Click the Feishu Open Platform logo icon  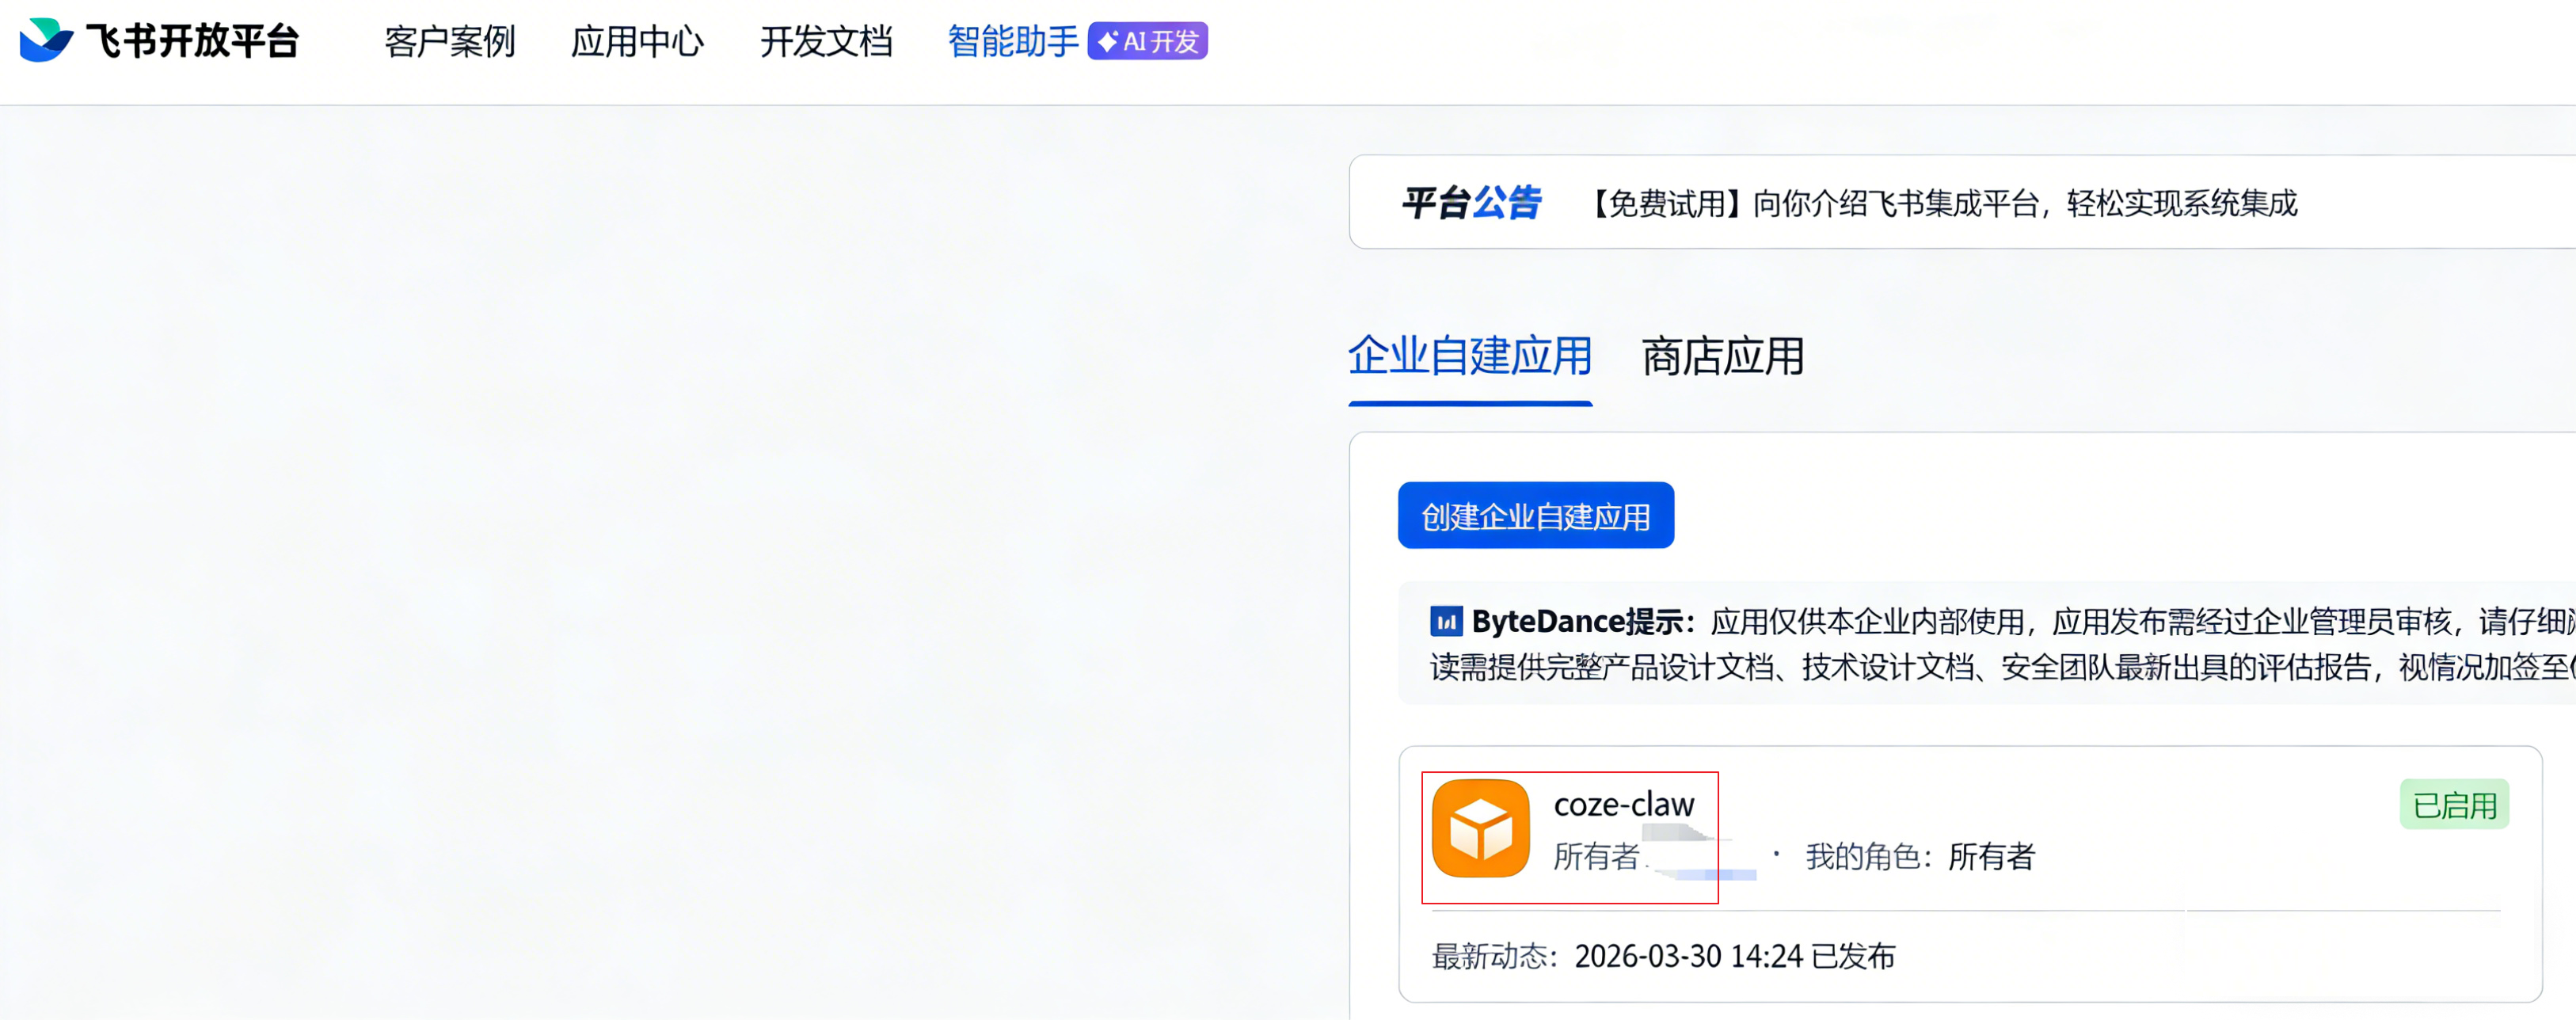point(46,40)
